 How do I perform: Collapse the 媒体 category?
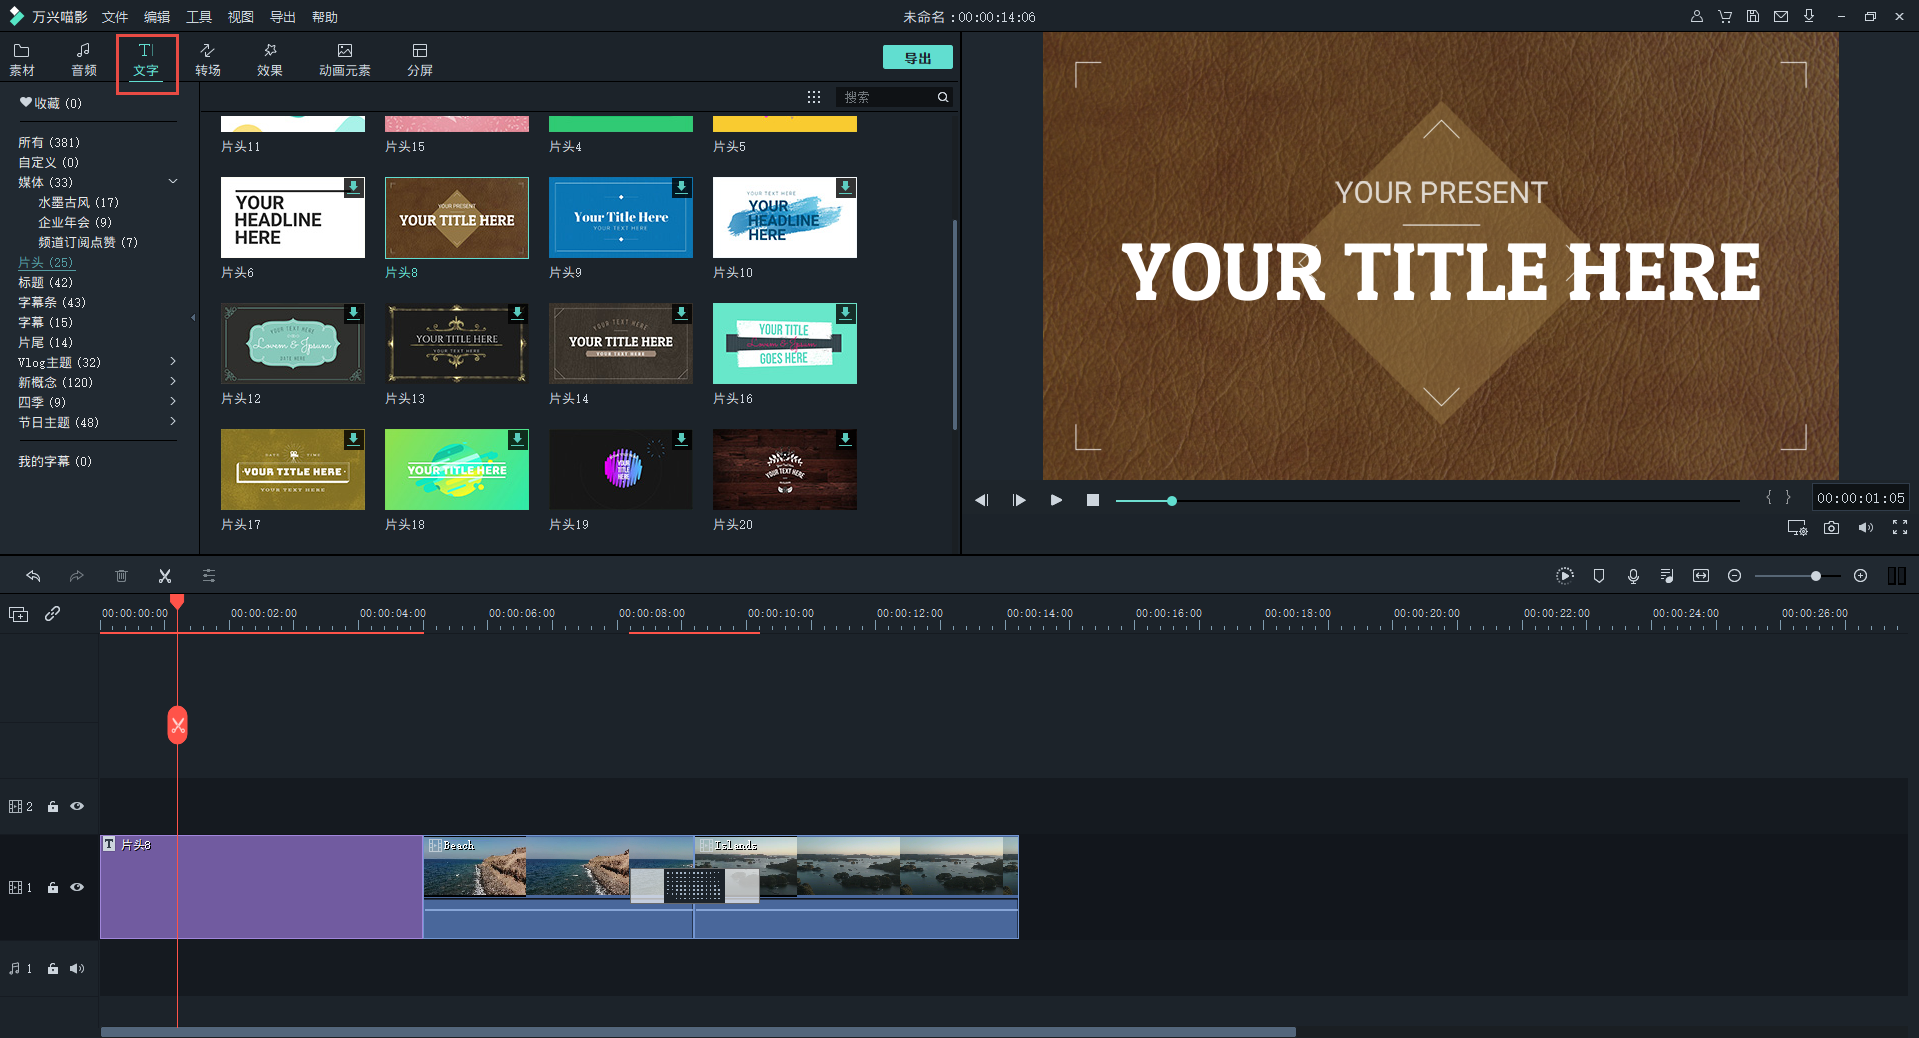pyautogui.click(x=173, y=182)
